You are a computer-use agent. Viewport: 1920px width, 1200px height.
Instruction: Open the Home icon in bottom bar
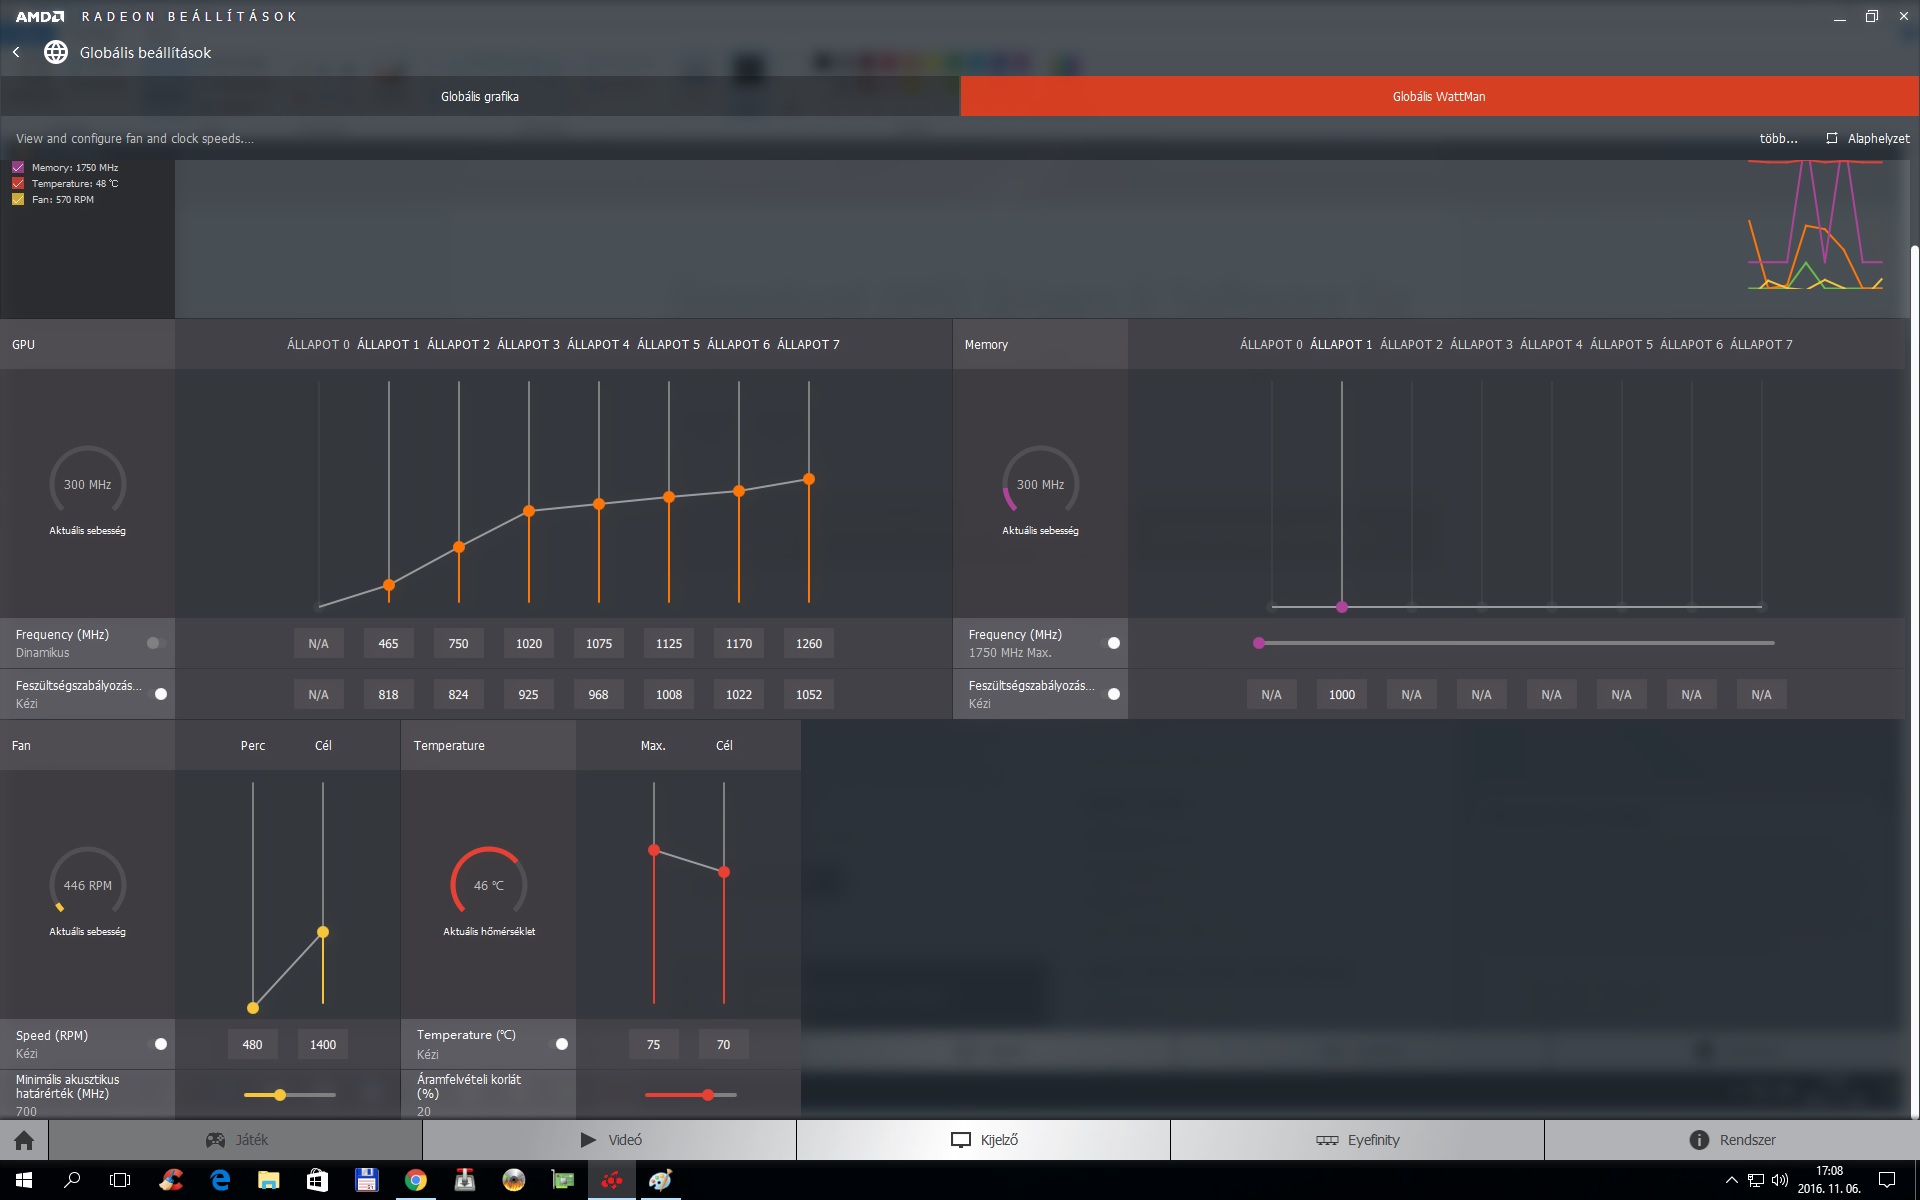(24, 1140)
